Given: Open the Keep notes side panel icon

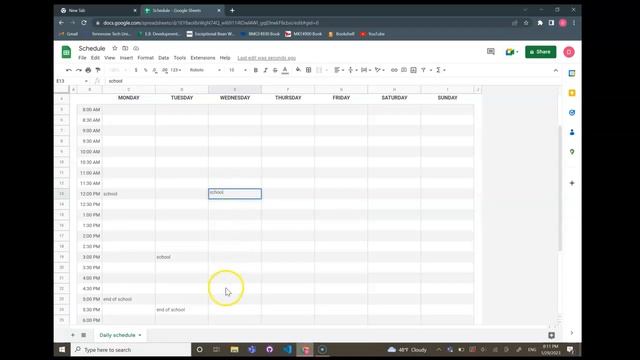Looking at the screenshot, I should pyautogui.click(x=572, y=93).
